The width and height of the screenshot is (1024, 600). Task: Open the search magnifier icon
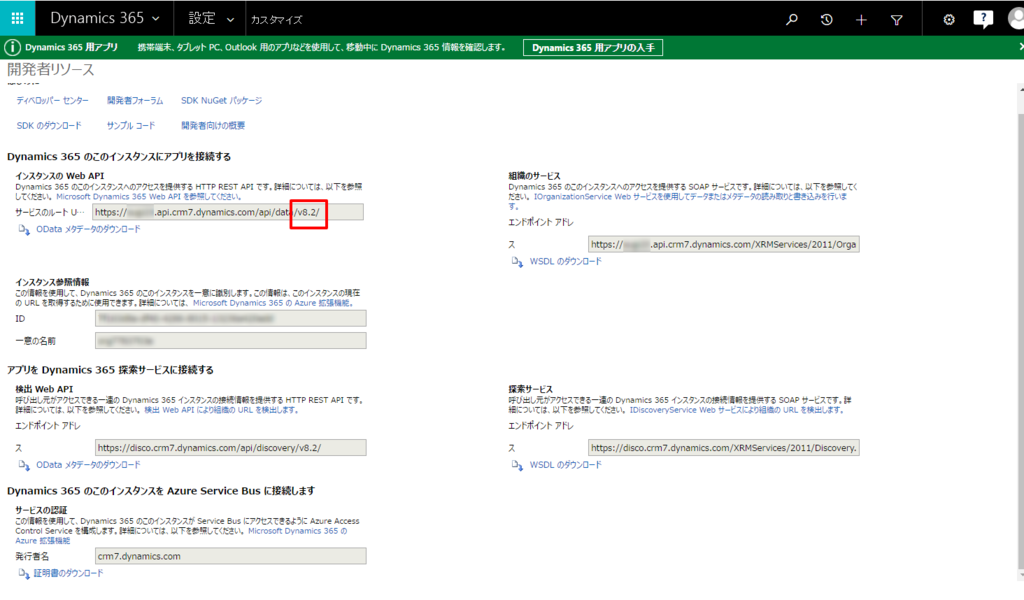(792, 20)
